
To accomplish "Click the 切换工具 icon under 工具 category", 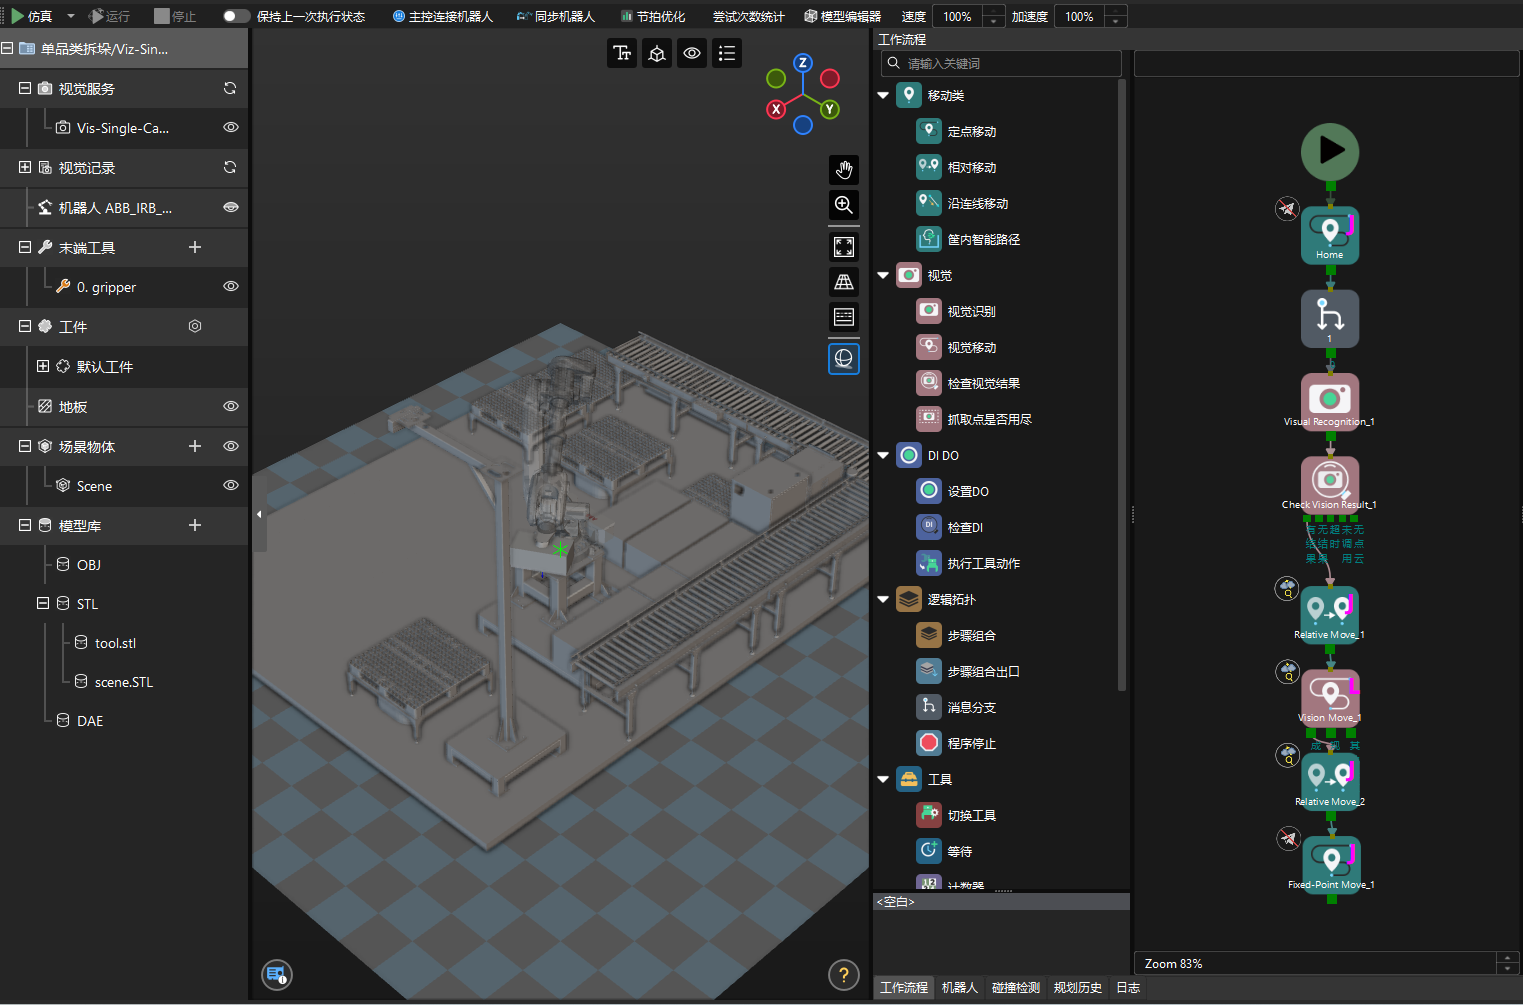I will click(929, 815).
